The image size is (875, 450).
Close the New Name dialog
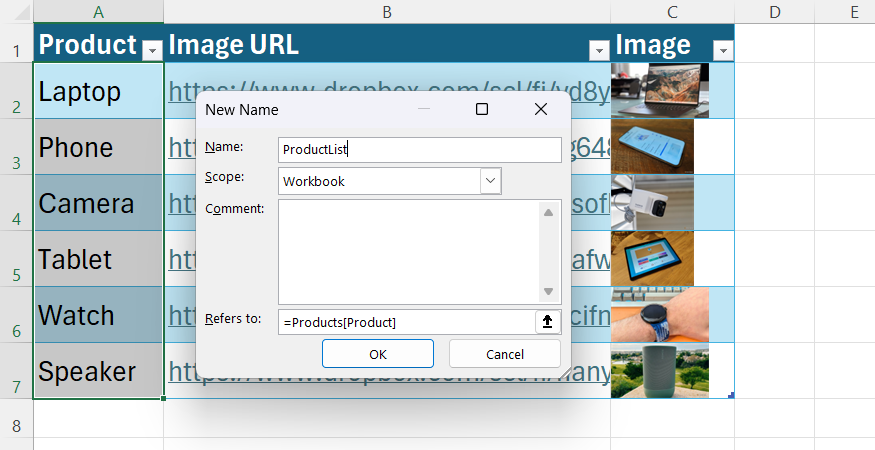pyautogui.click(x=541, y=109)
